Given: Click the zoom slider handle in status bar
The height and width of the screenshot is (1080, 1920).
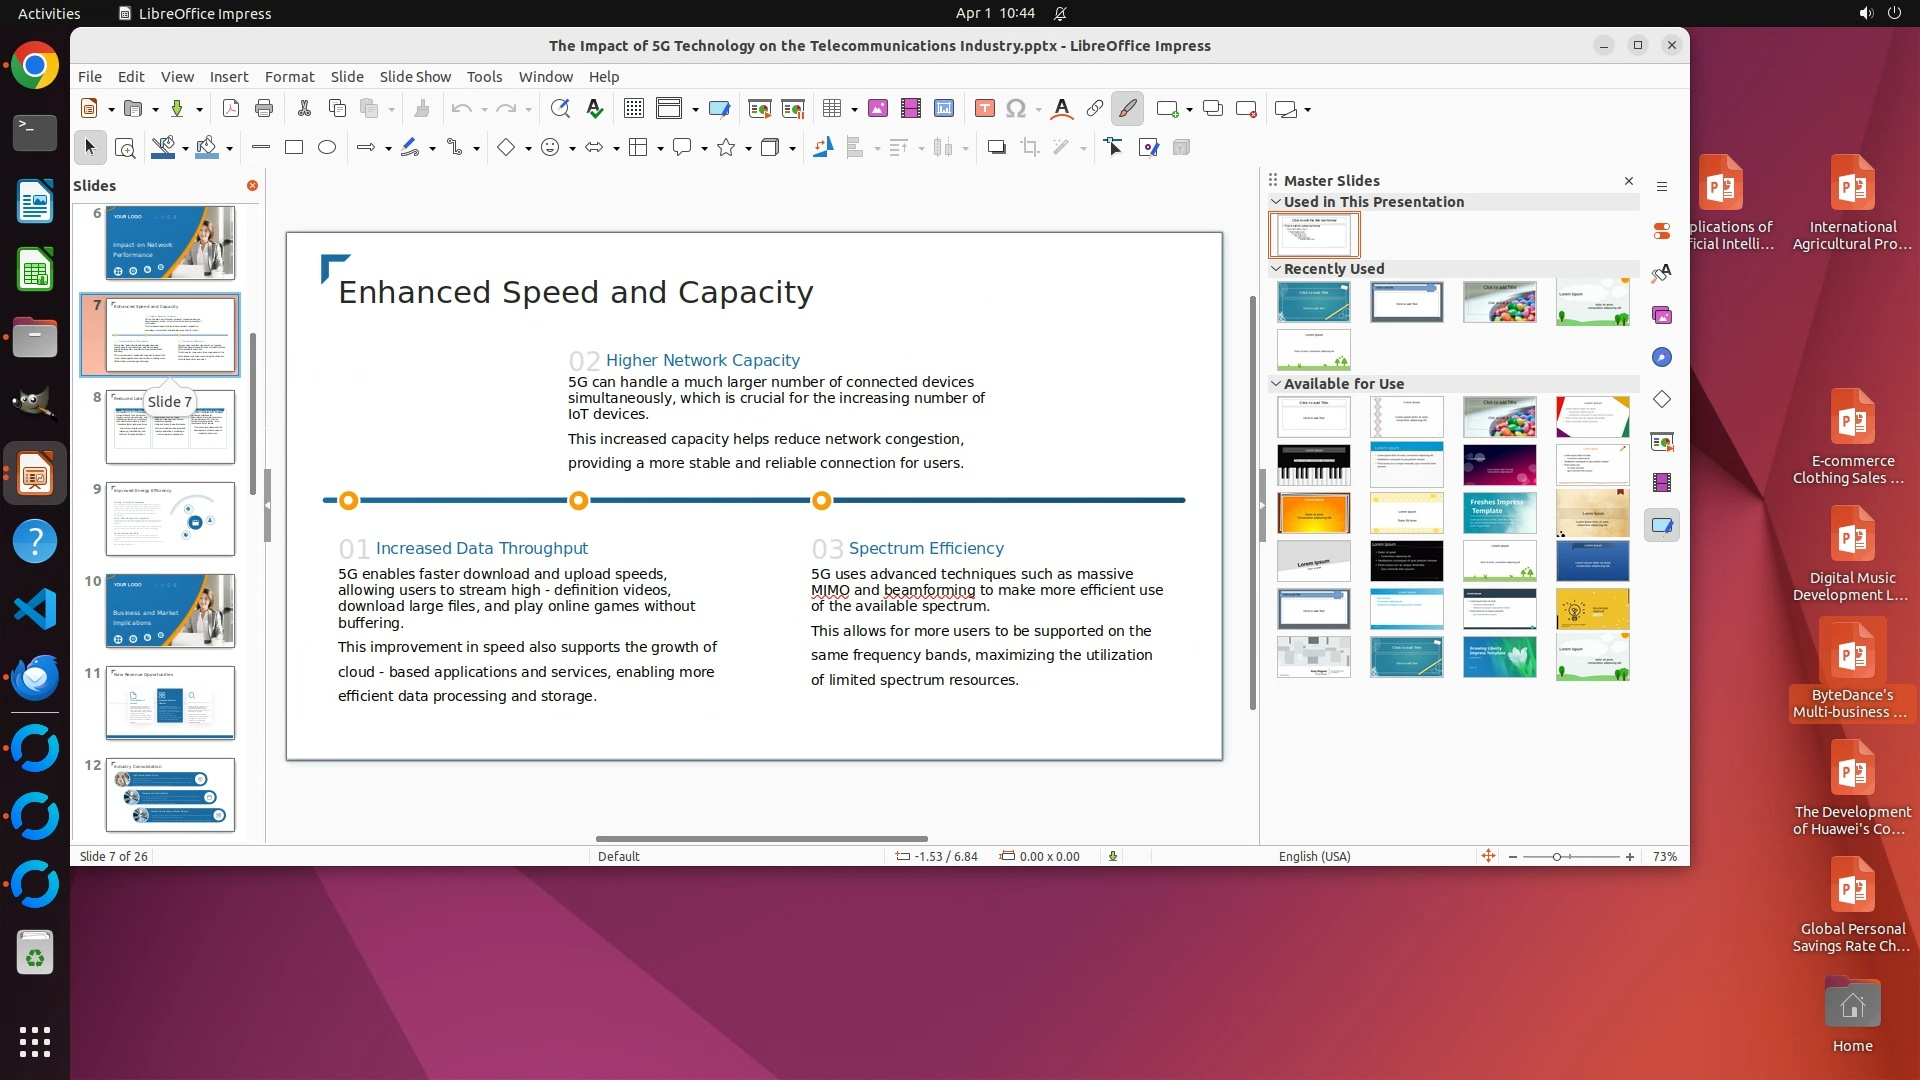Looking at the screenshot, I should point(1557,857).
